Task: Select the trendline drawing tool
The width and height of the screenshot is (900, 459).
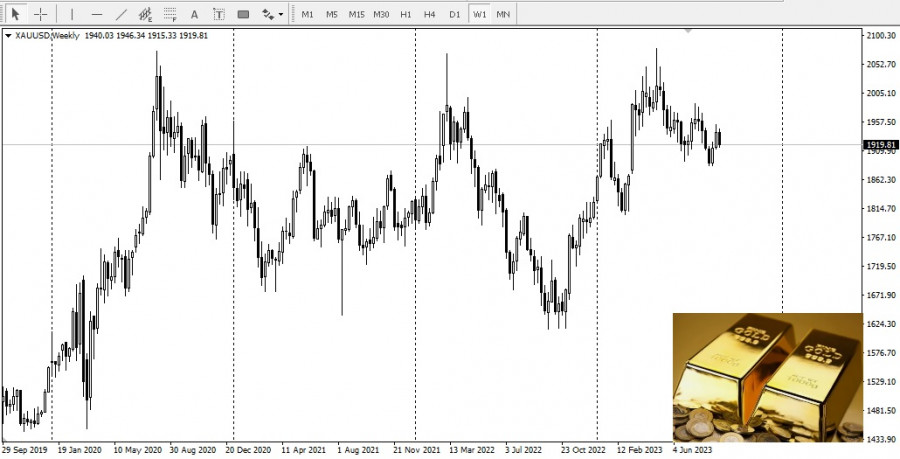Action: [121, 14]
